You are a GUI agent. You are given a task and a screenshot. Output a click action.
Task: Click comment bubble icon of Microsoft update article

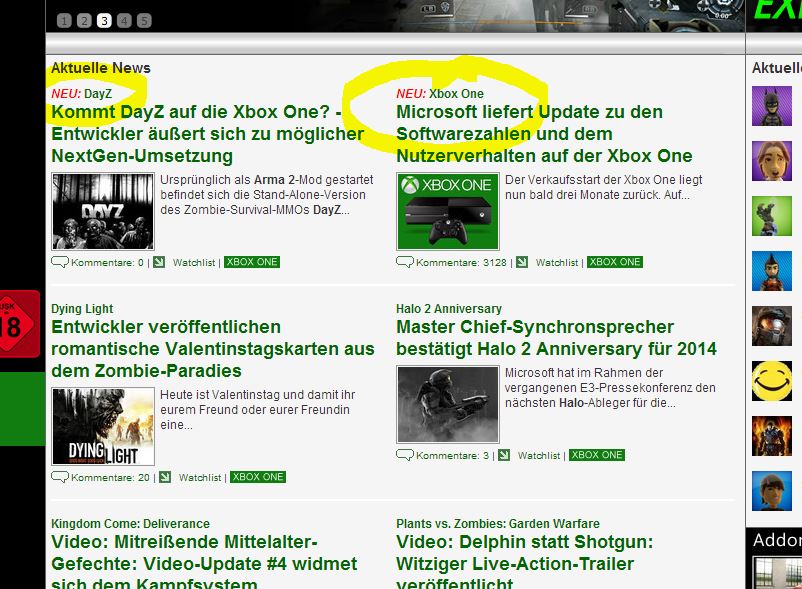404,262
